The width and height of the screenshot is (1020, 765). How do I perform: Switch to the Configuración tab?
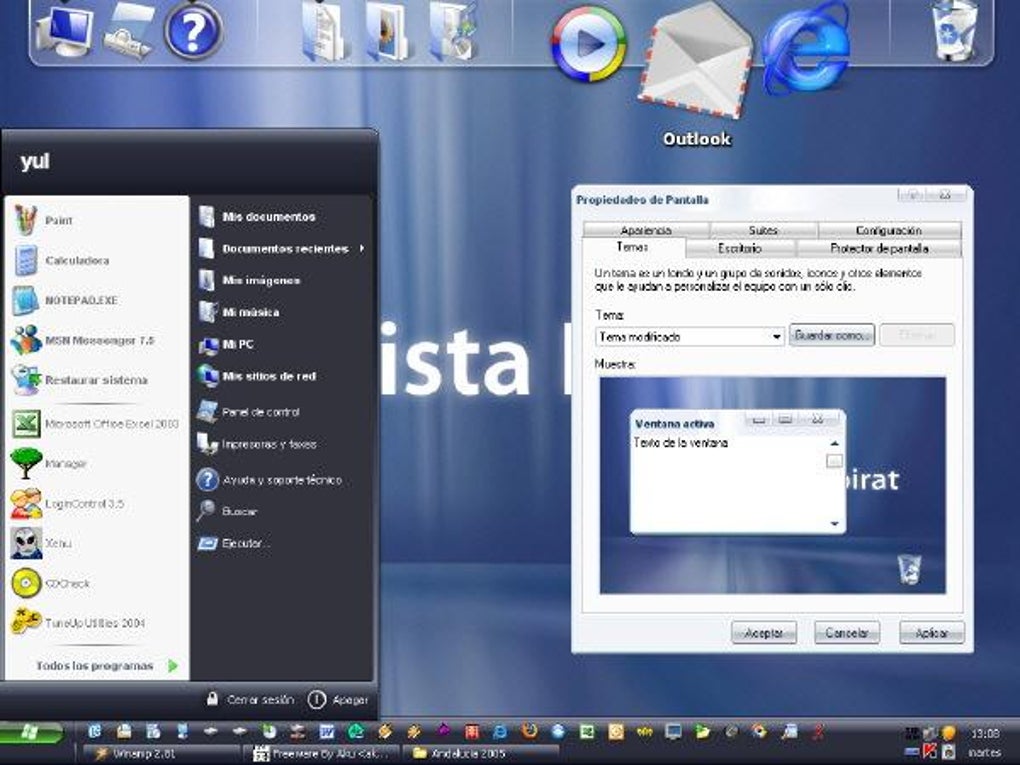point(889,230)
